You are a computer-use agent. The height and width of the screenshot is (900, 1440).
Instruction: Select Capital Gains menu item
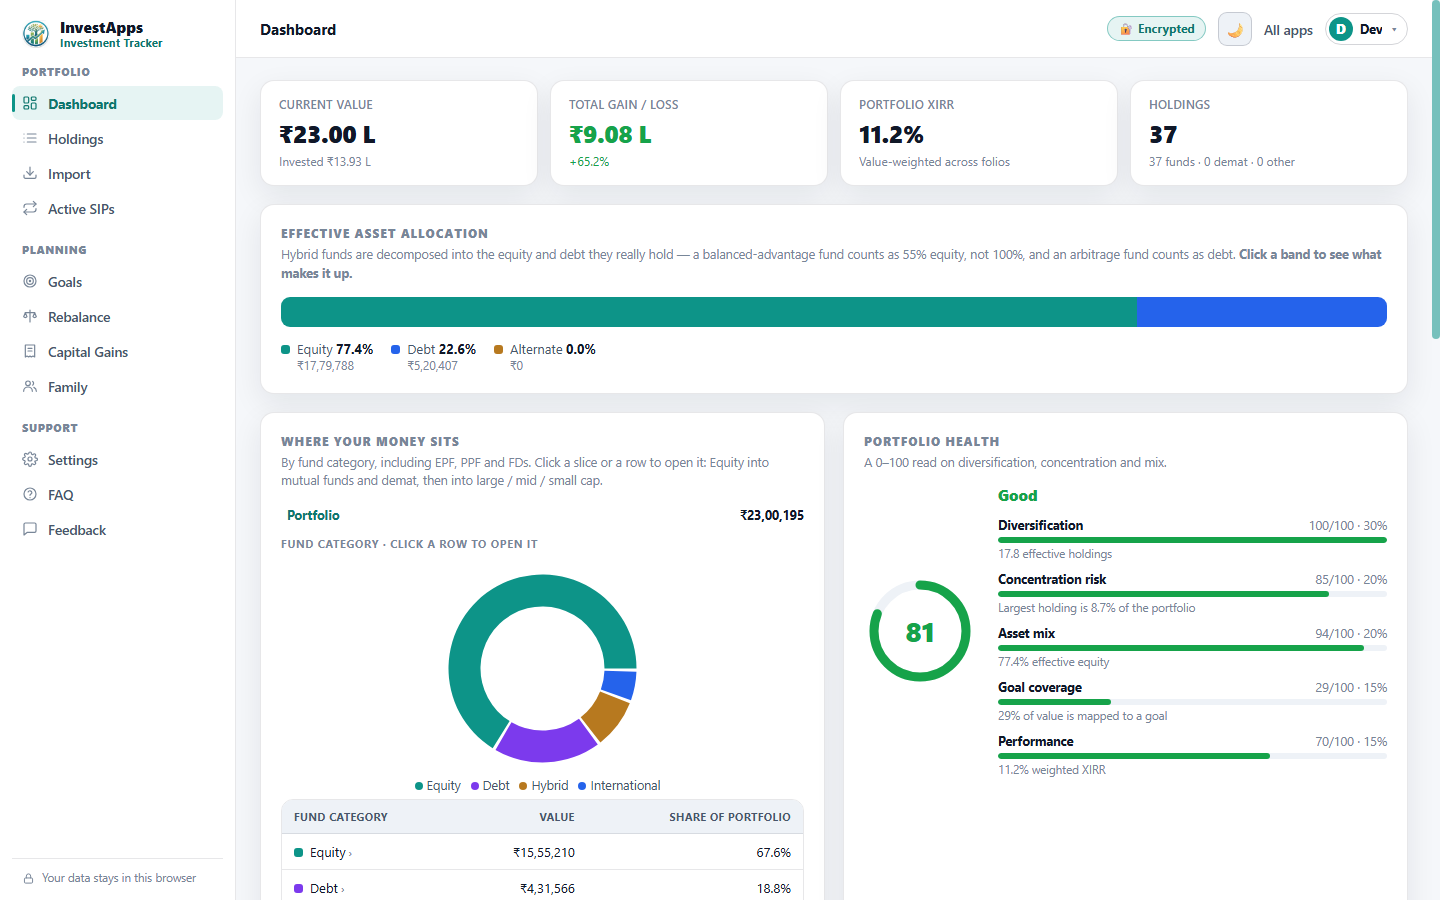117,351
